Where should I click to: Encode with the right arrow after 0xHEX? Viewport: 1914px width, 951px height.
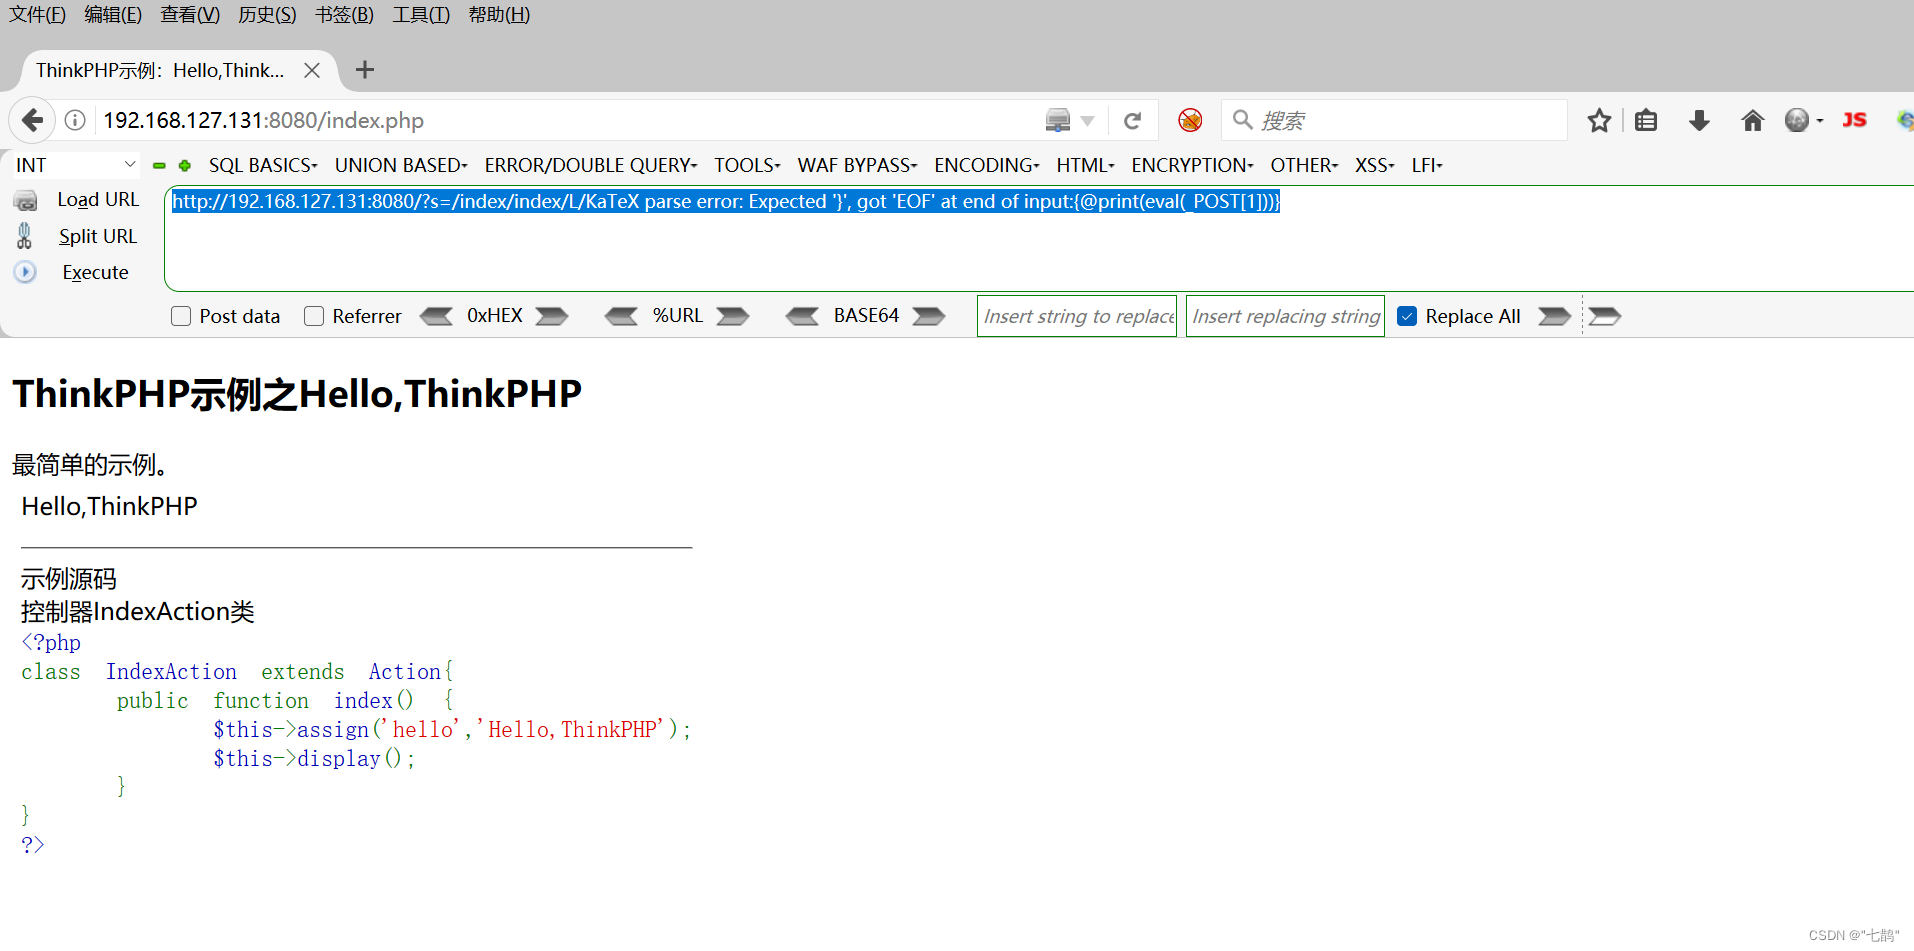point(552,316)
